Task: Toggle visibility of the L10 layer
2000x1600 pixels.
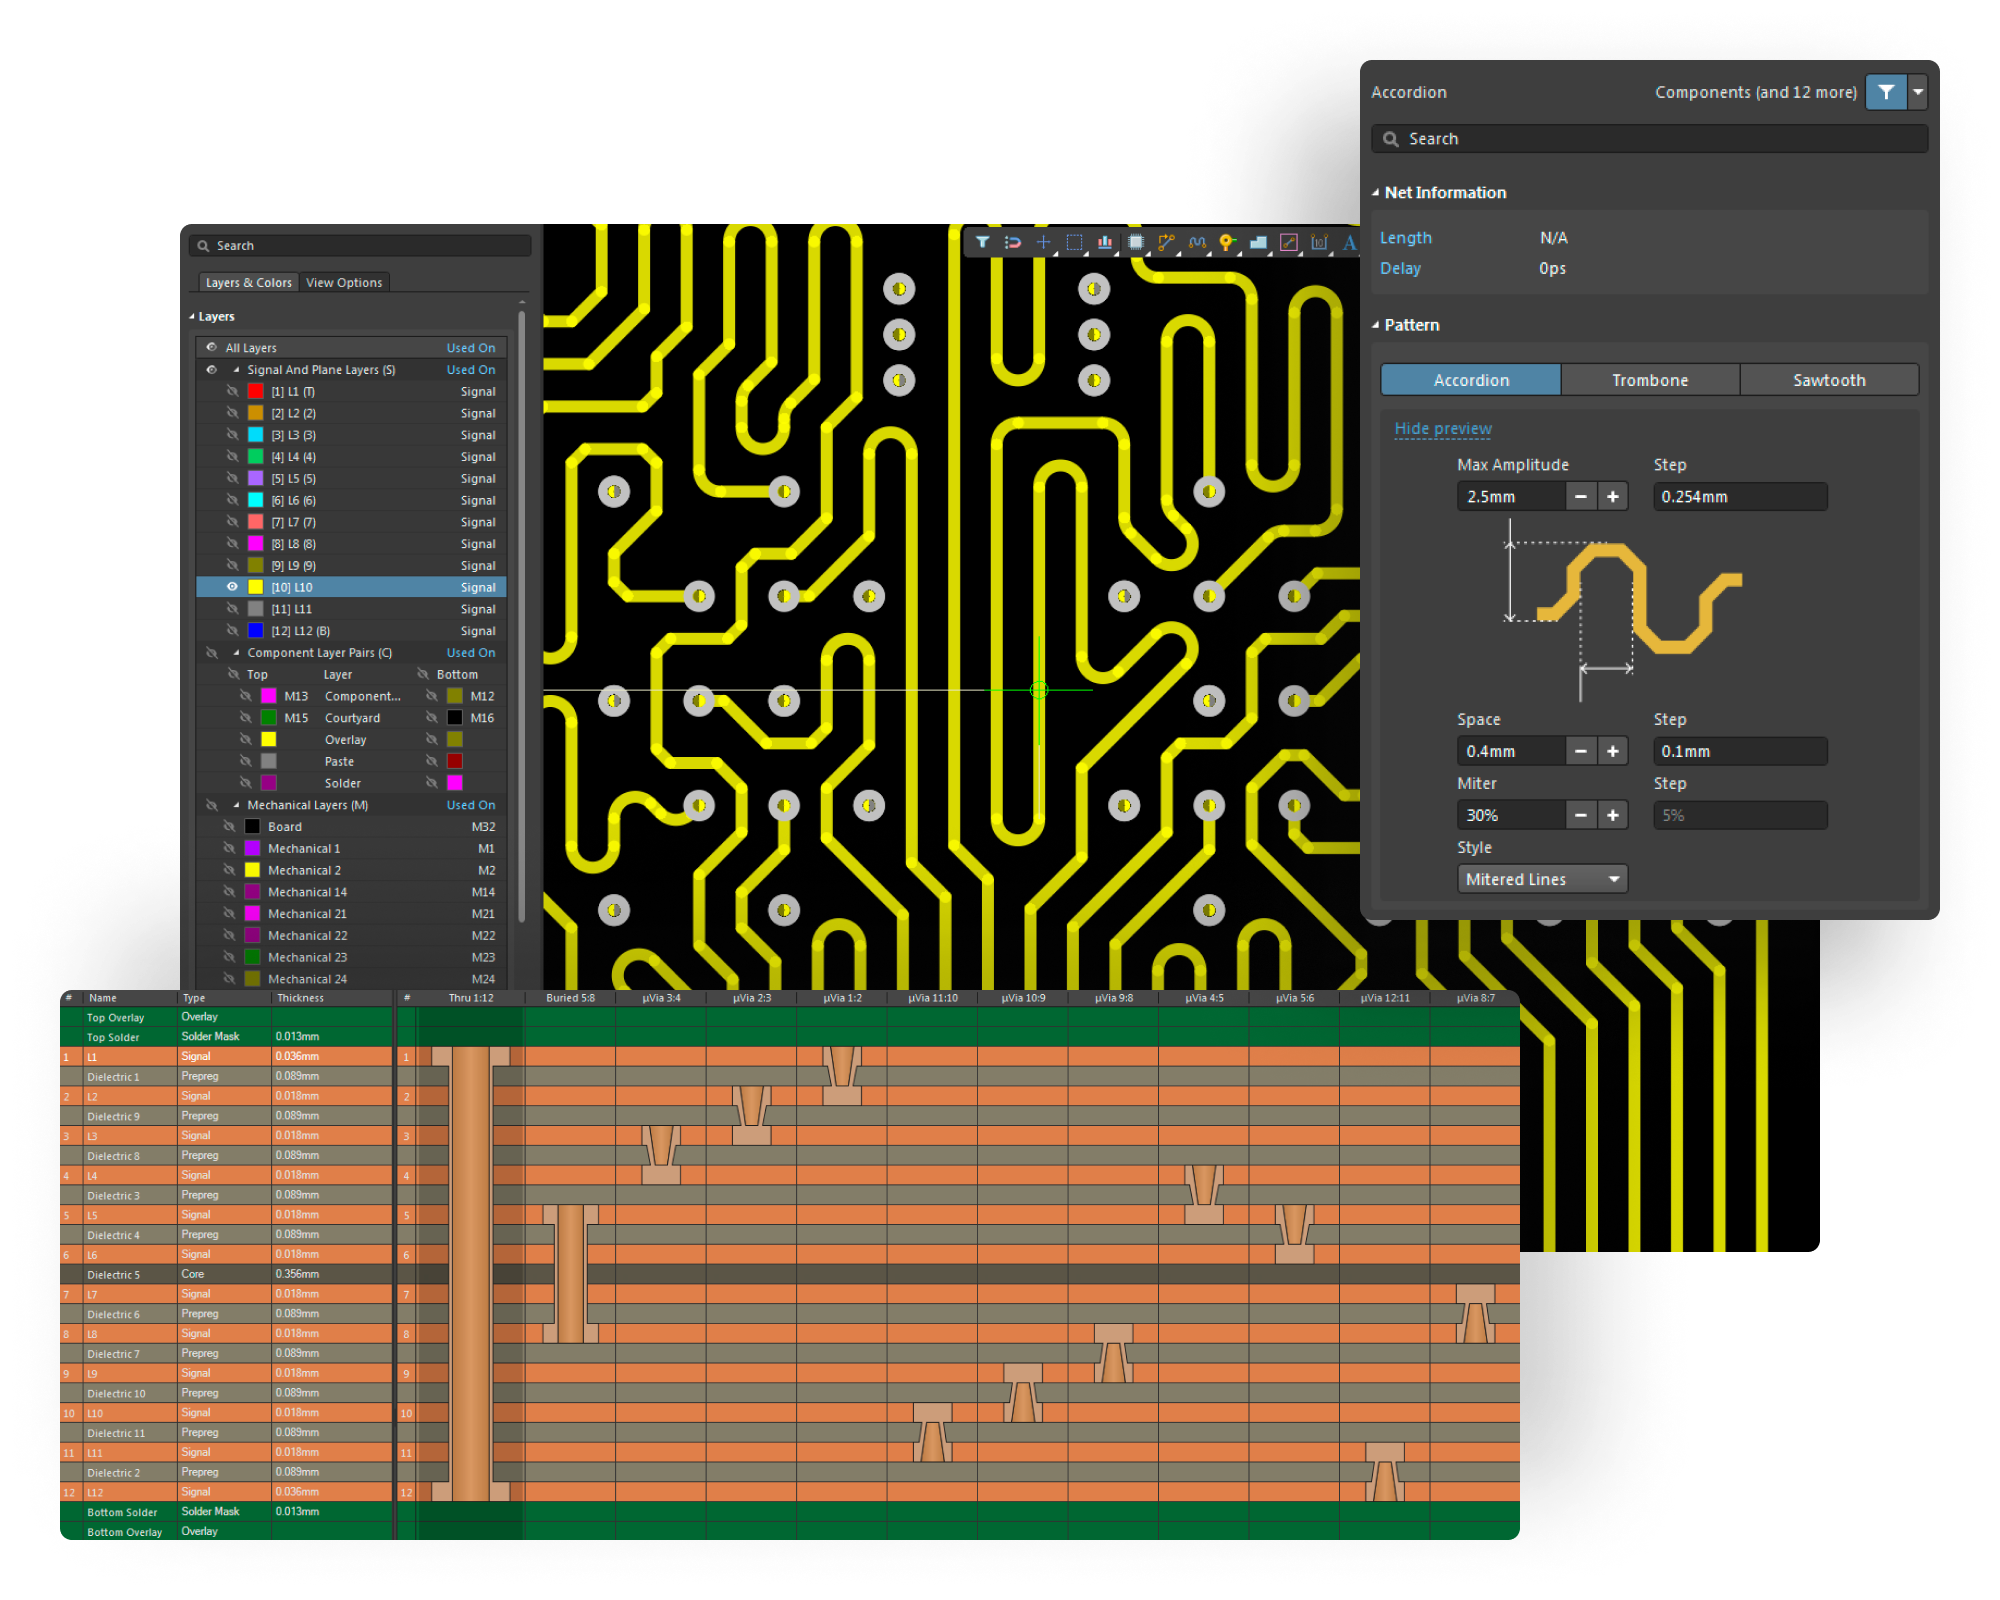Action: pos(232,587)
